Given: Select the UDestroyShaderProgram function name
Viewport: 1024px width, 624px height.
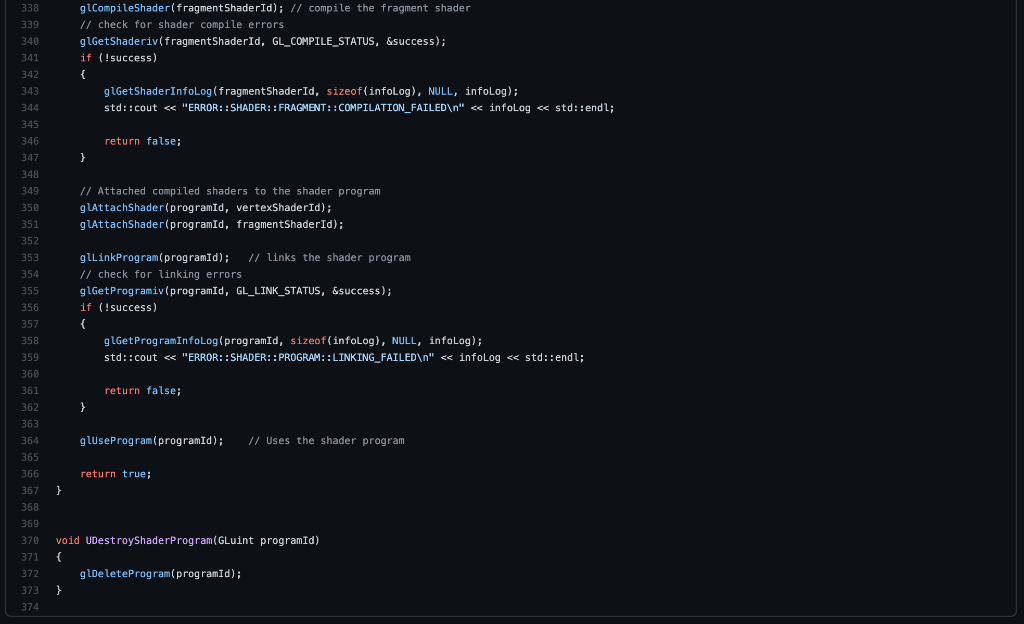Looking at the screenshot, I should coord(147,540).
